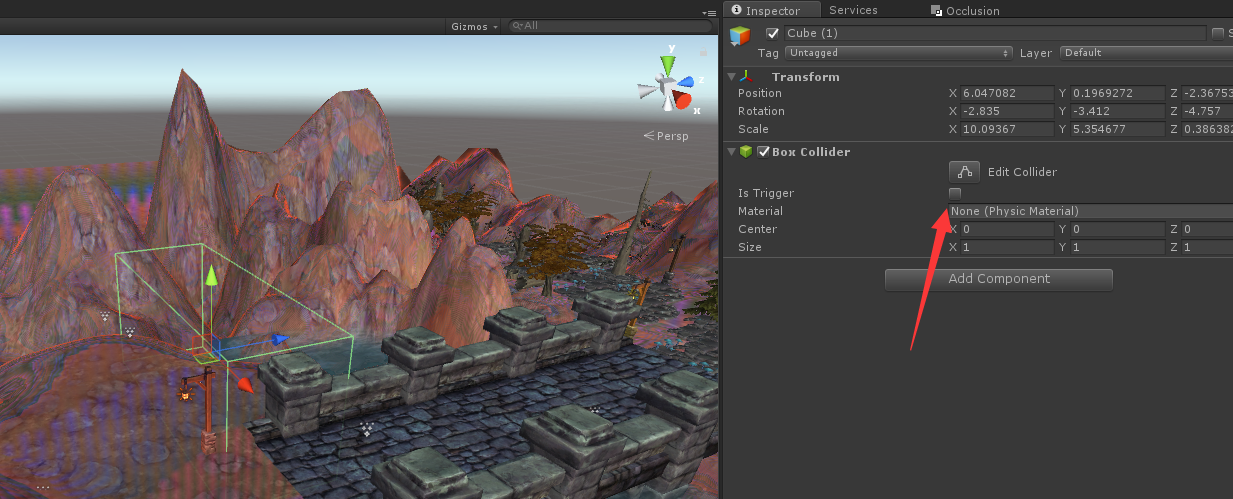
Task: Click the Center Y field
Action: click(1117, 229)
